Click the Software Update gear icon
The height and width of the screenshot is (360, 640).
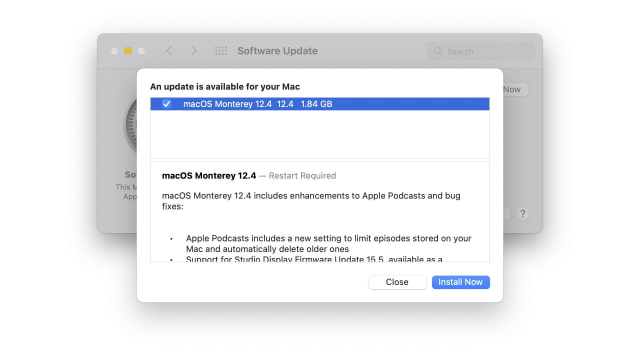pos(131,125)
